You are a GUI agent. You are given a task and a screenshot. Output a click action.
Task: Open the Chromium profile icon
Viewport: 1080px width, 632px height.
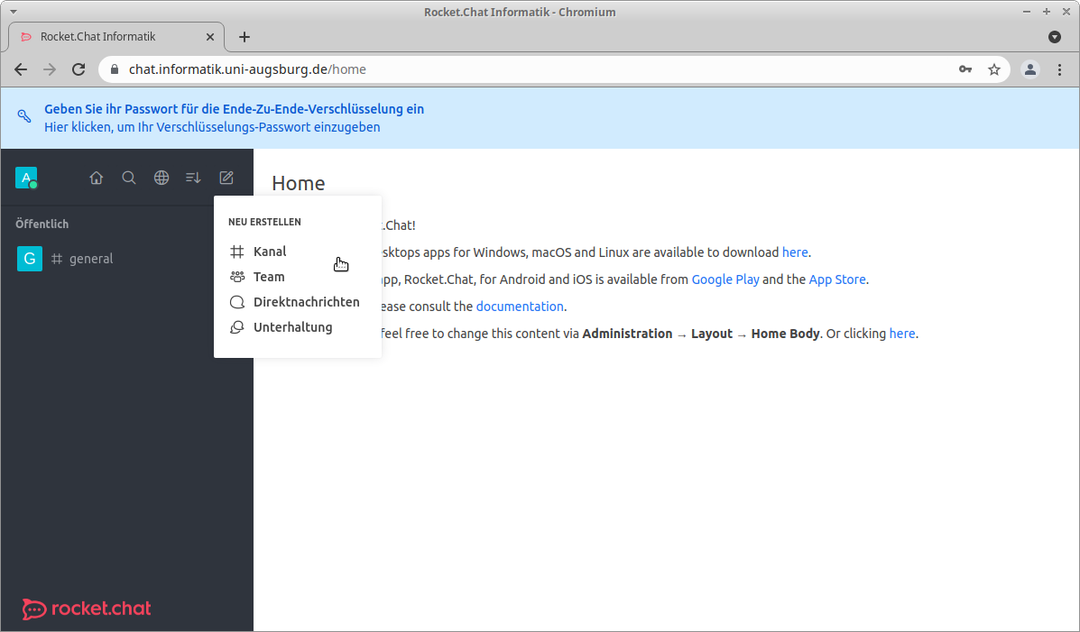1030,70
